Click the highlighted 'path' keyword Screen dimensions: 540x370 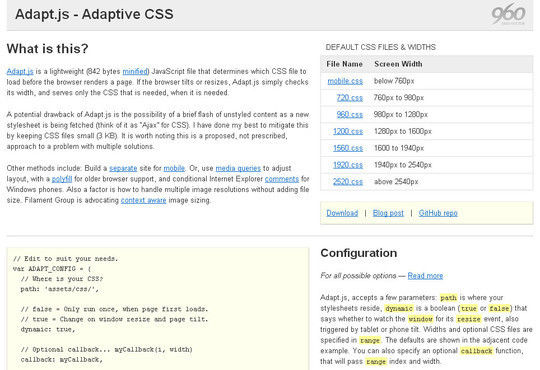(448, 298)
